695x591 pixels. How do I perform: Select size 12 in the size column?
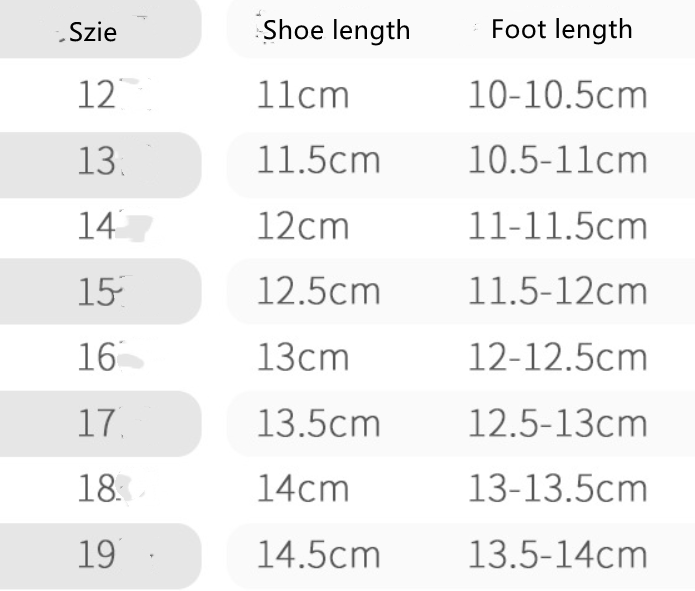pyautogui.click(x=98, y=95)
